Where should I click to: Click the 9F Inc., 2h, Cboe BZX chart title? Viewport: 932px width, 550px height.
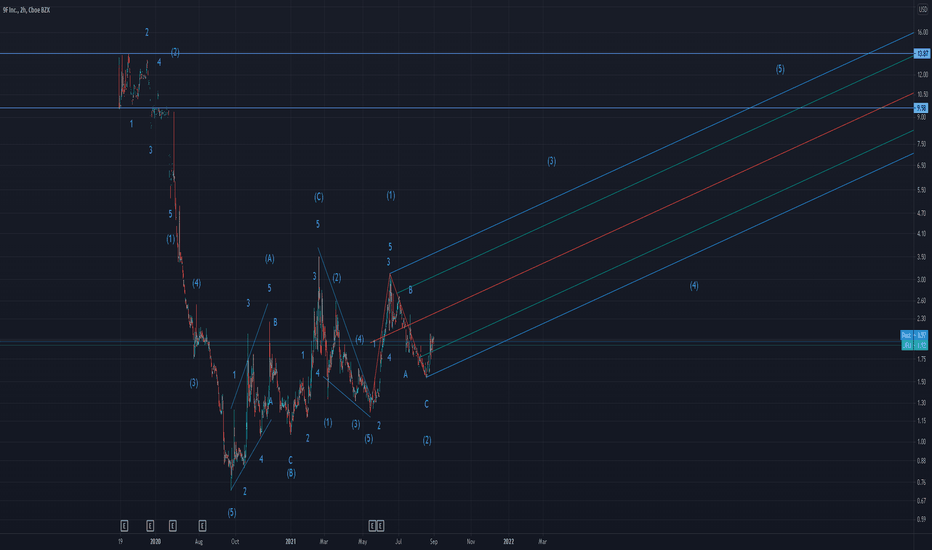pos(26,10)
